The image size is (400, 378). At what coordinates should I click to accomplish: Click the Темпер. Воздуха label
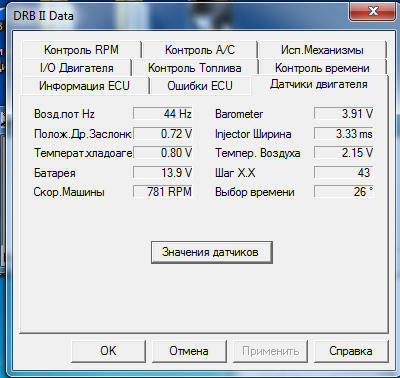(258, 153)
